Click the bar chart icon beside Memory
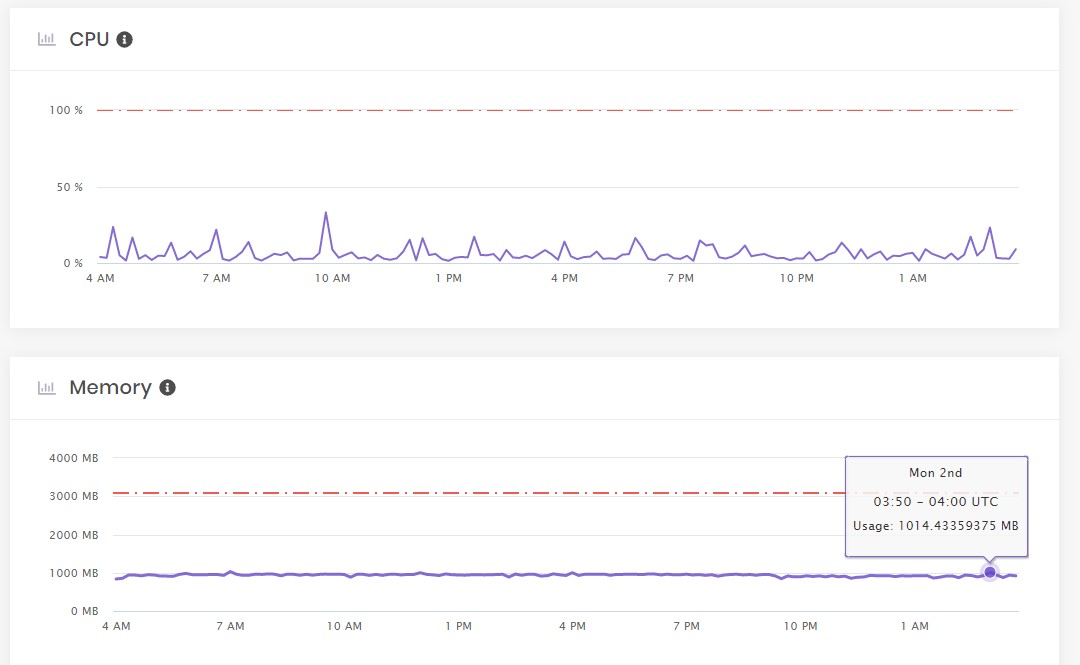The width and height of the screenshot is (1080, 665). [46, 387]
